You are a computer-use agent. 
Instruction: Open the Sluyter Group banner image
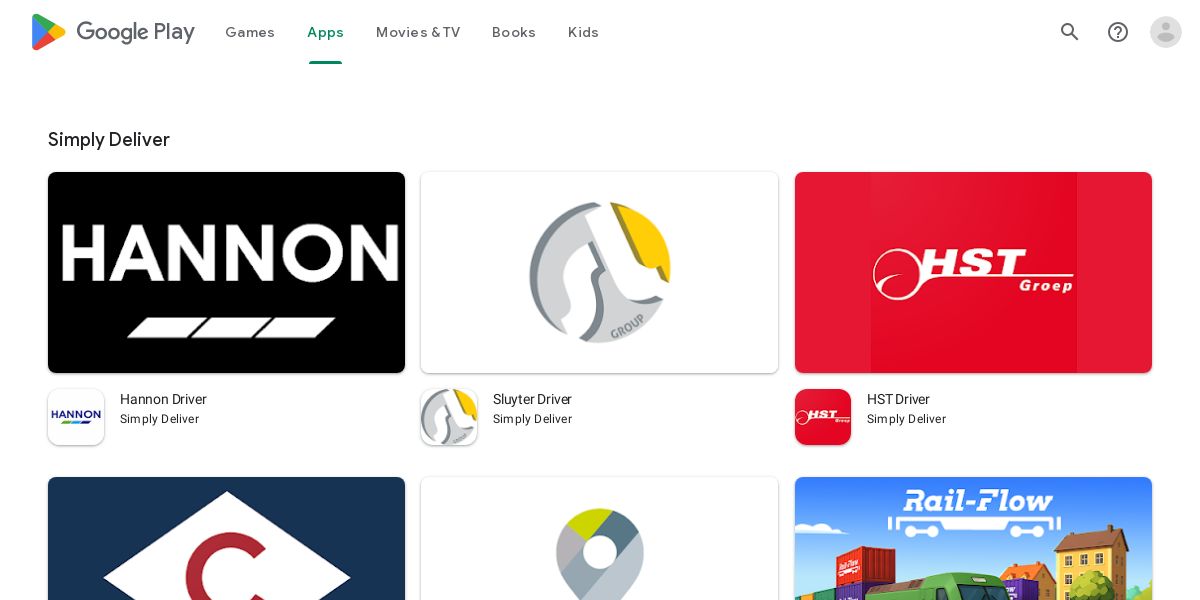pyautogui.click(x=599, y=272)
